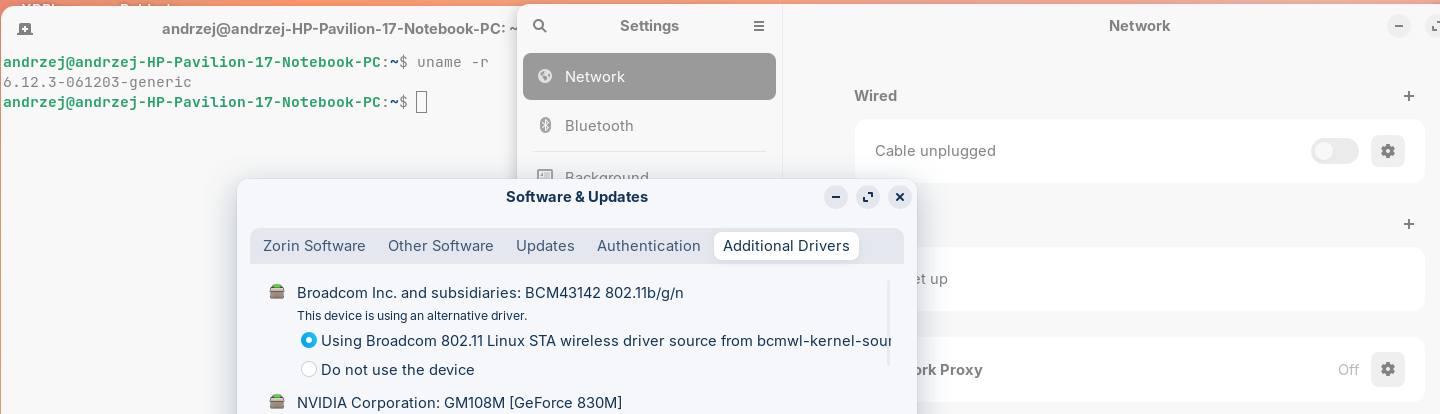1440x414 pixels.
Task: Click the terminal command prompt cursor
Action: point(421,102)
